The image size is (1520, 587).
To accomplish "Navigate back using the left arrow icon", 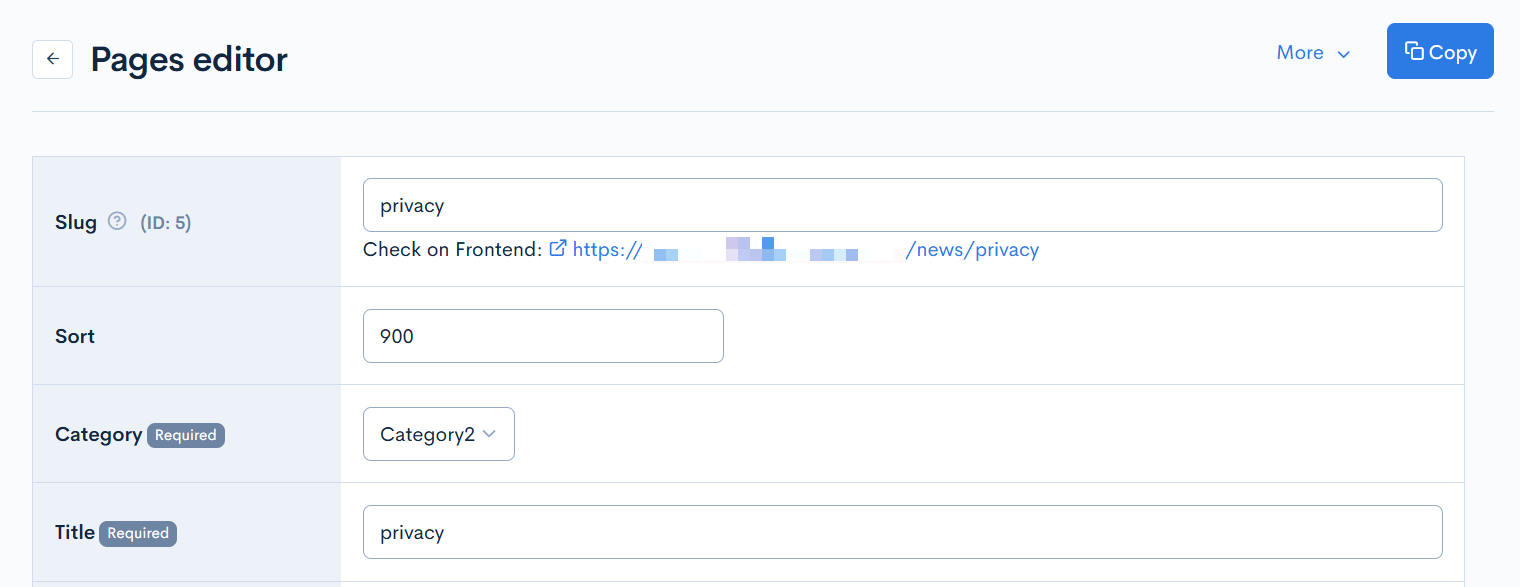I will [x=52, y=59].
